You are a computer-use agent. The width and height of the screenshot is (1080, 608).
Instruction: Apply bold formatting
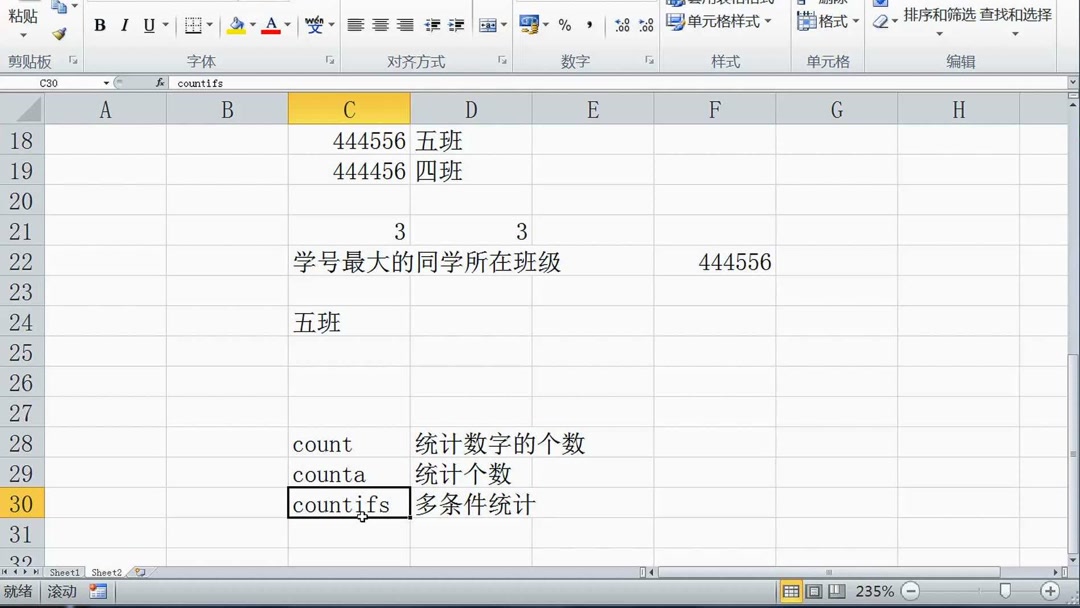(x=99, y=25)
